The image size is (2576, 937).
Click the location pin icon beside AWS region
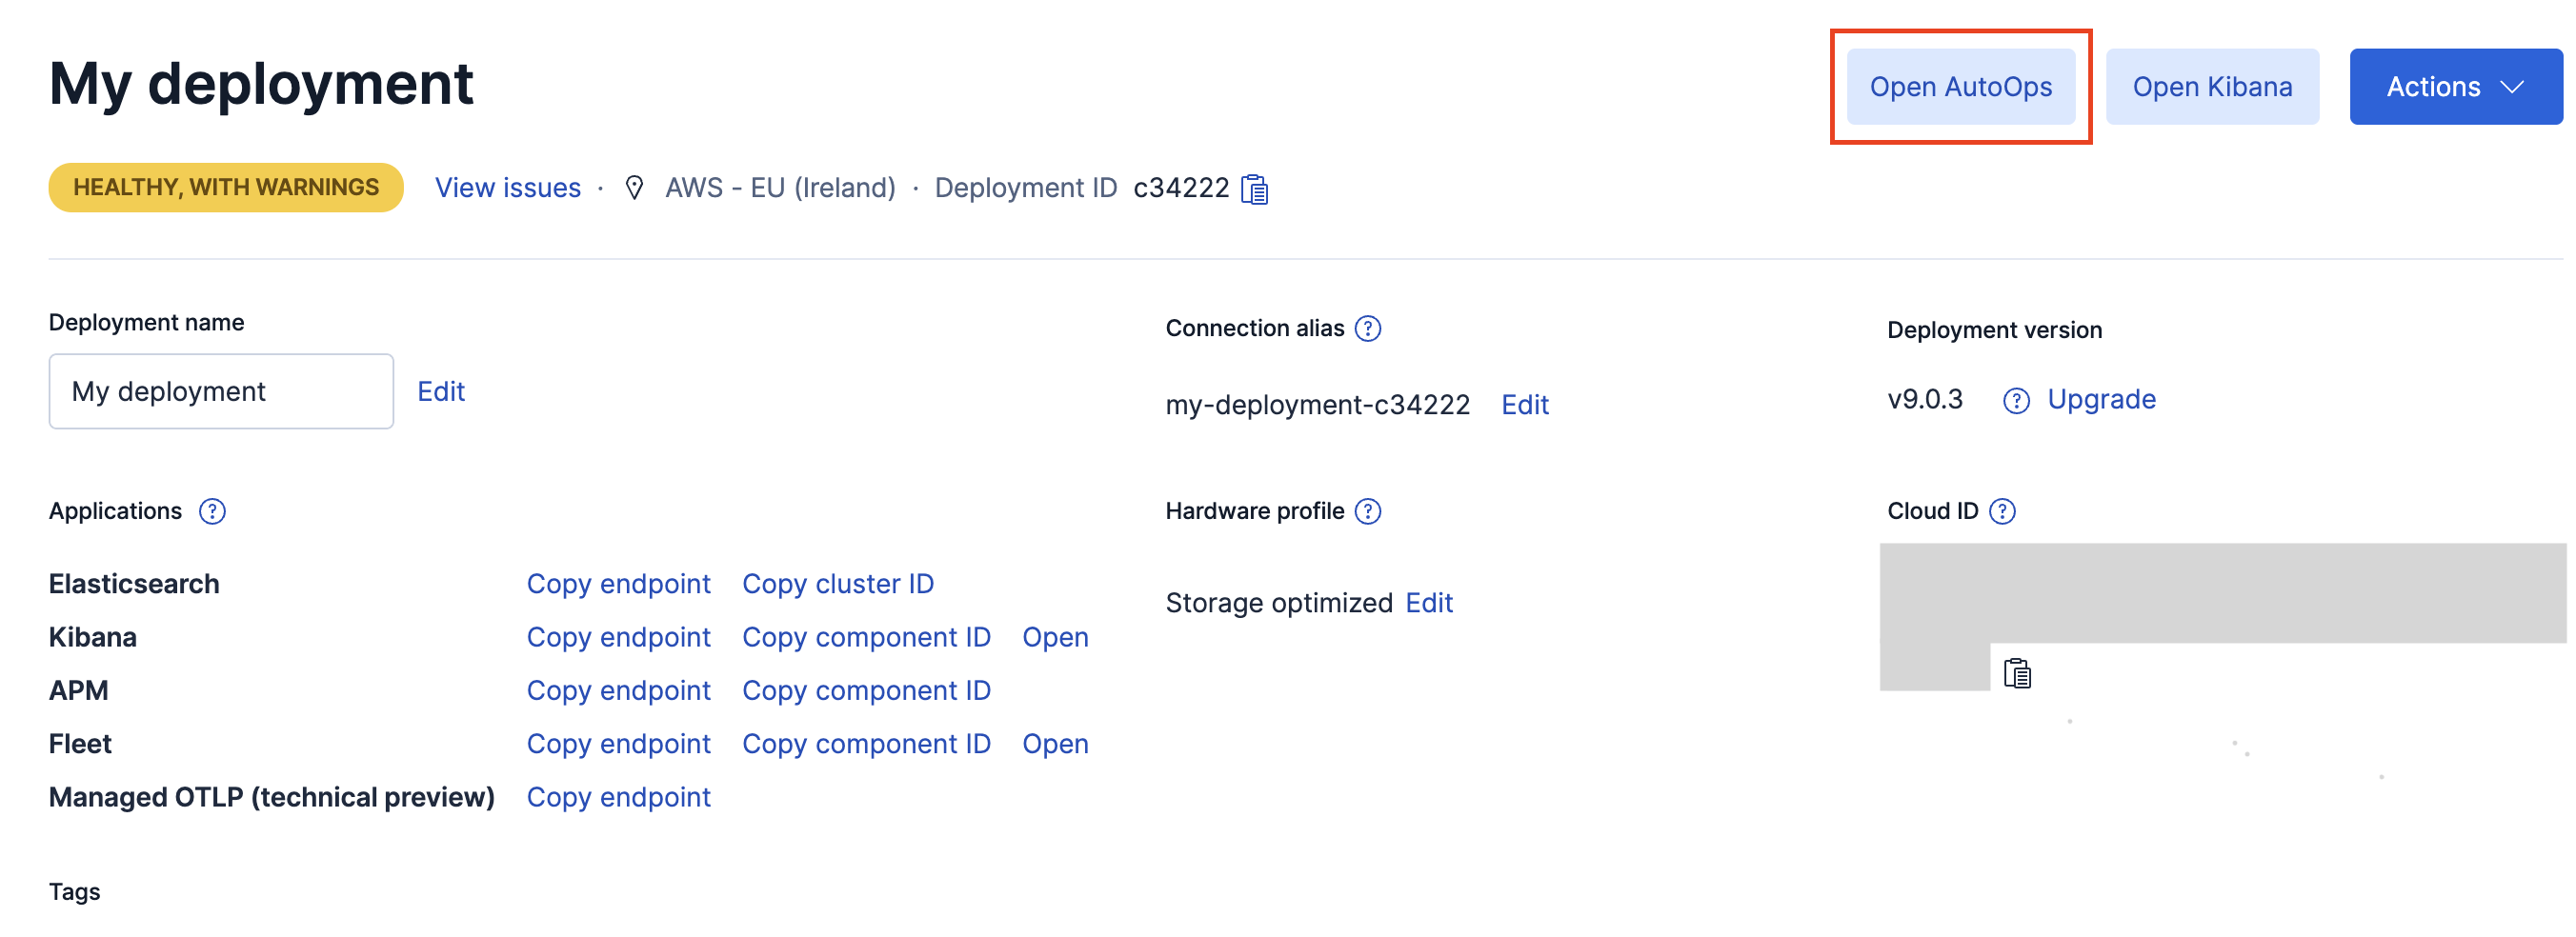635,187
